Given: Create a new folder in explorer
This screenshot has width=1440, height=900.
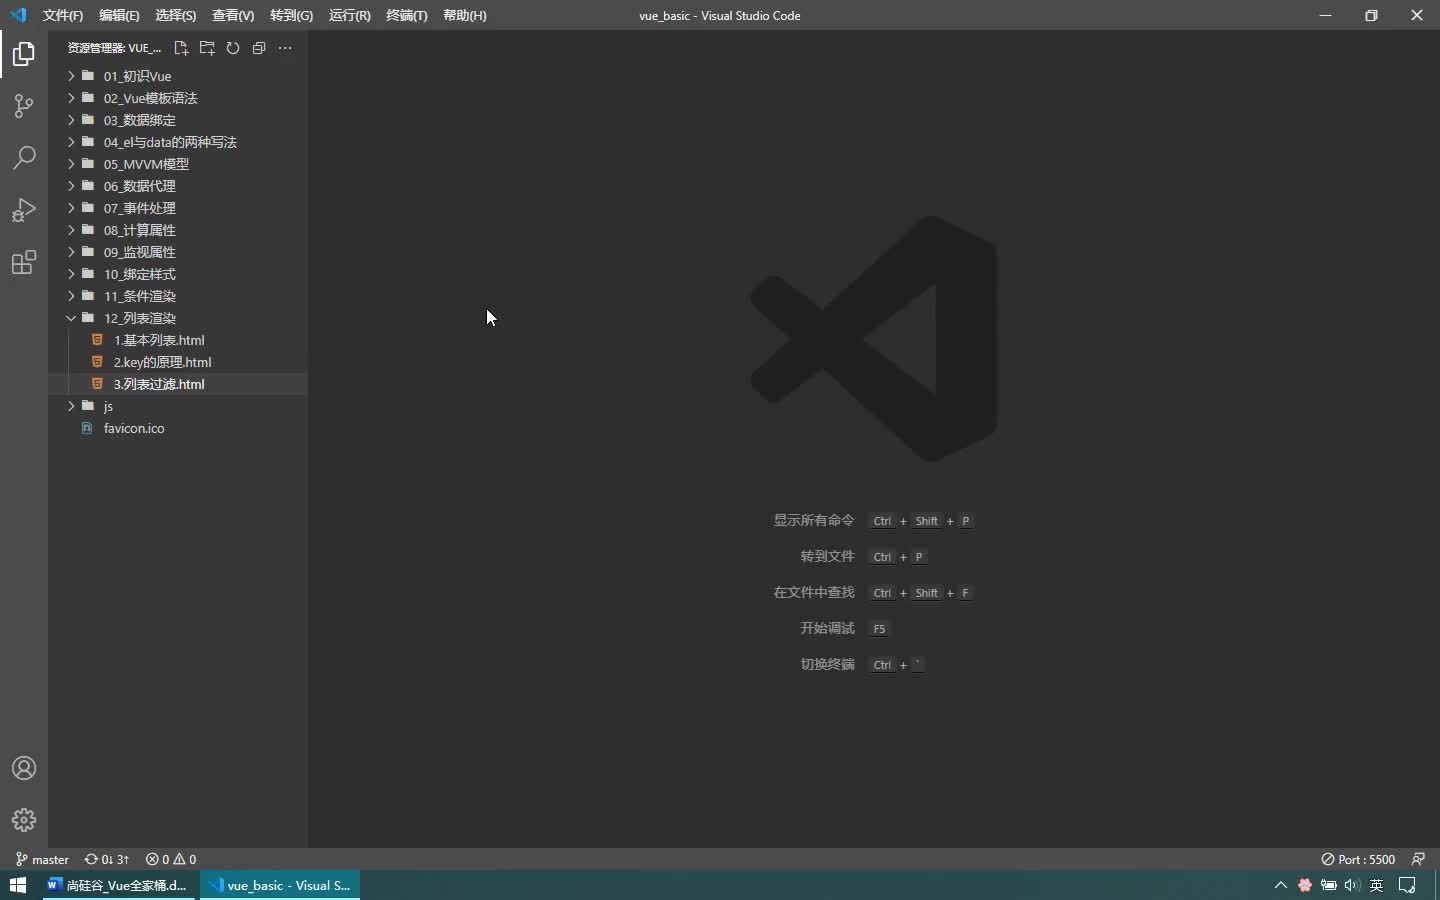Looking at the screenshot, I should tap(207, 48).
